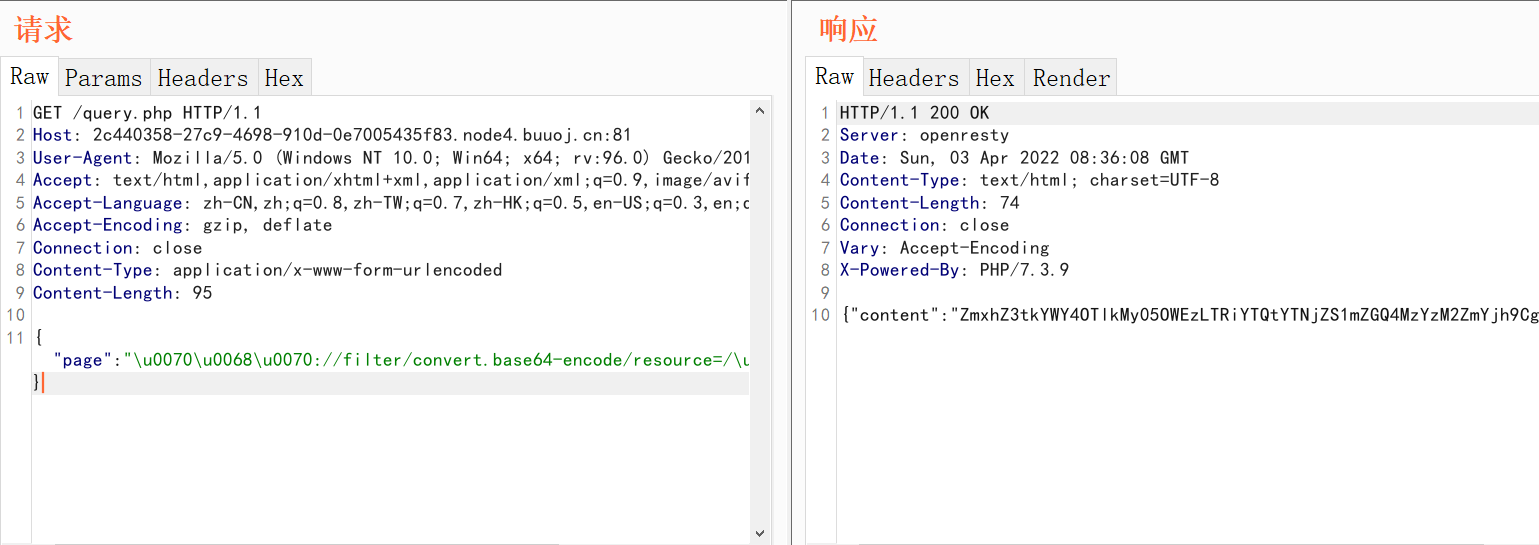Click the request editor scroll-up arrow
Viewport: 1539px width, 545px height.
760,110
